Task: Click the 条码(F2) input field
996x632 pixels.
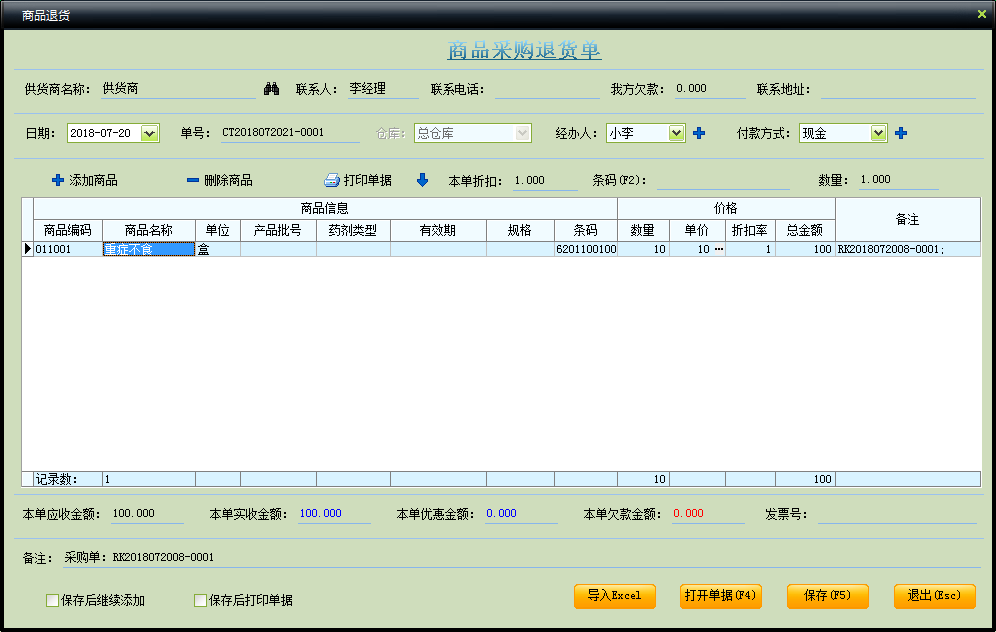Action: tap(723, 181)
